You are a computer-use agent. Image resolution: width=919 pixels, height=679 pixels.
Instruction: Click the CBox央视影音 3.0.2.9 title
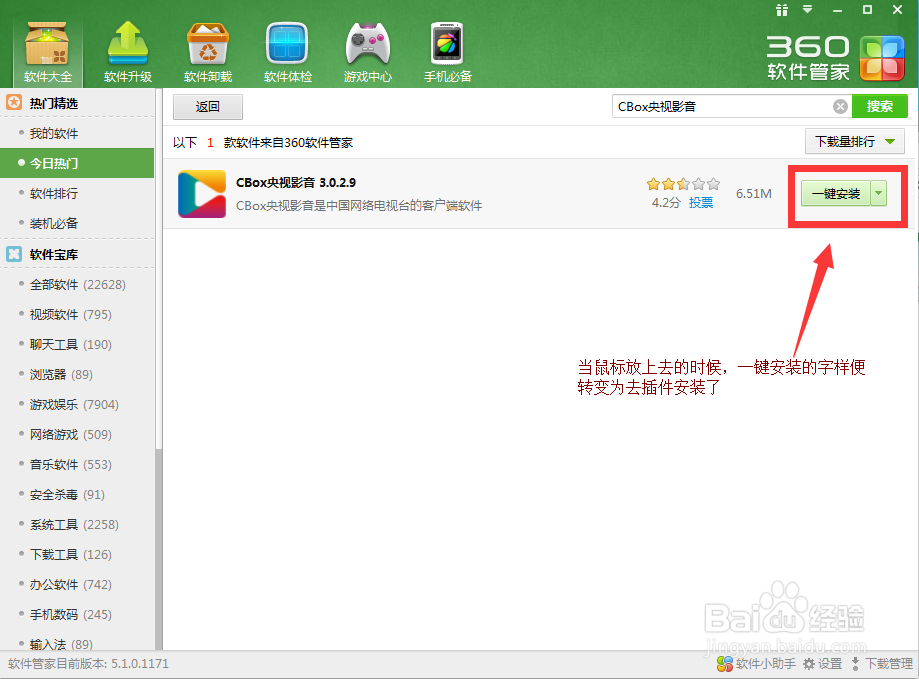[x=296, y=183]
